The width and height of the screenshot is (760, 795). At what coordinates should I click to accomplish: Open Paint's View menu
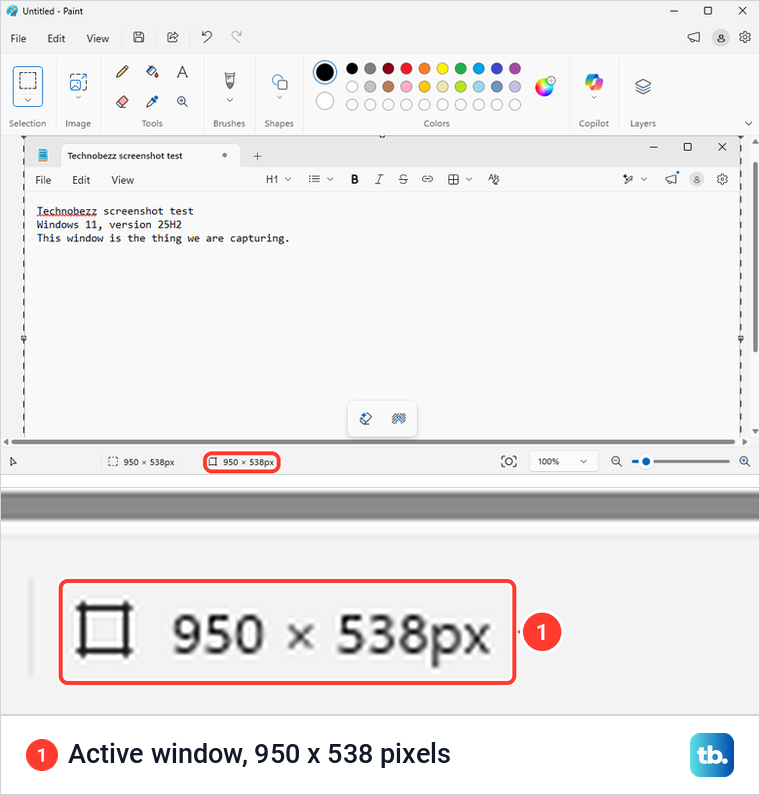point(97,39)
